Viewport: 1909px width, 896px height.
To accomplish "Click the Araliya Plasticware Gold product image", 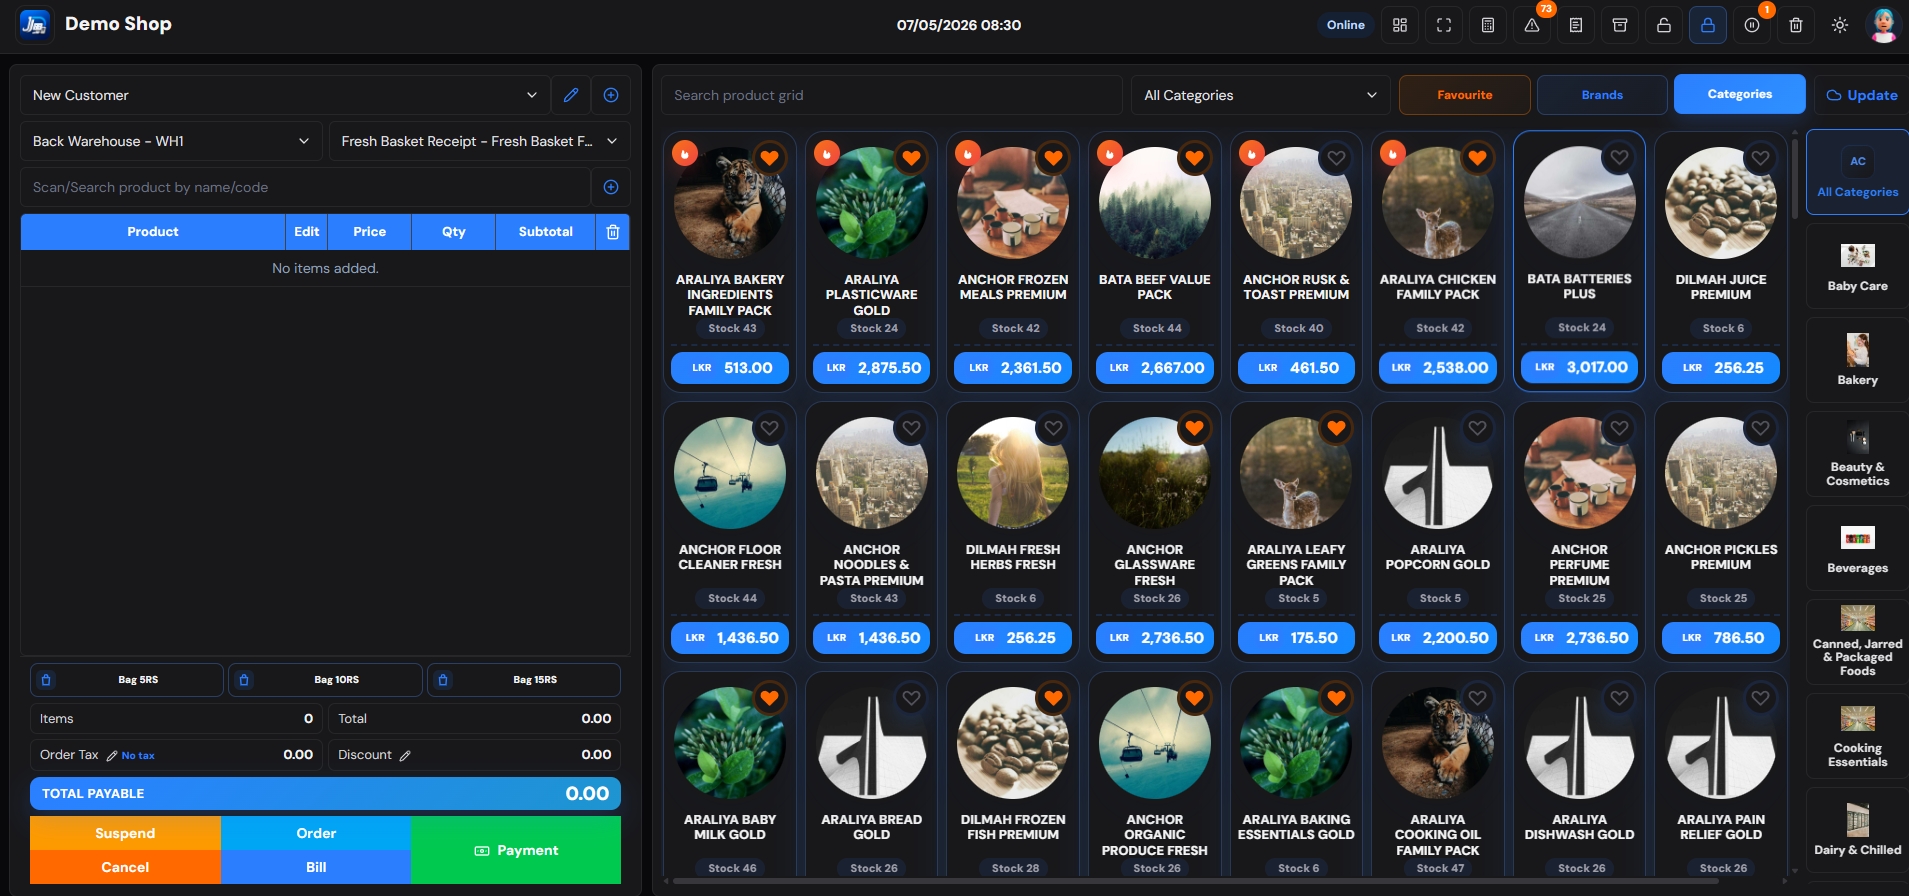I will point(872,203).
